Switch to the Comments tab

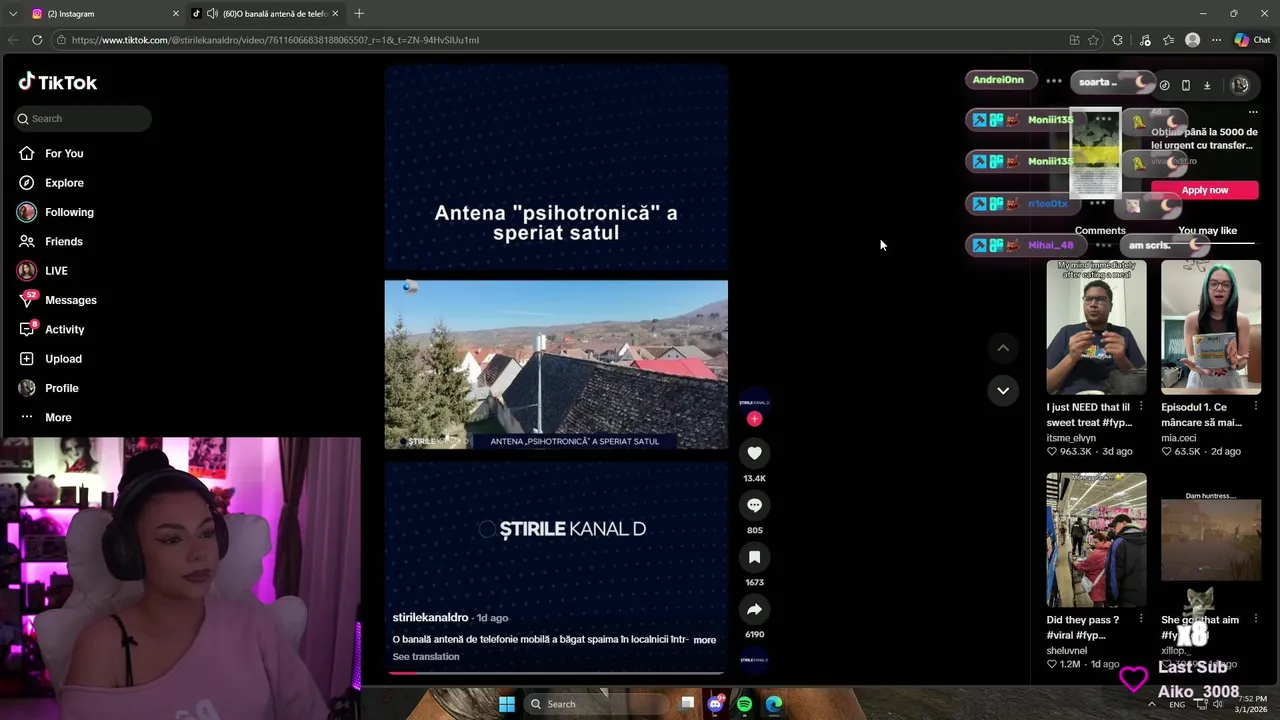(1100, 231)
